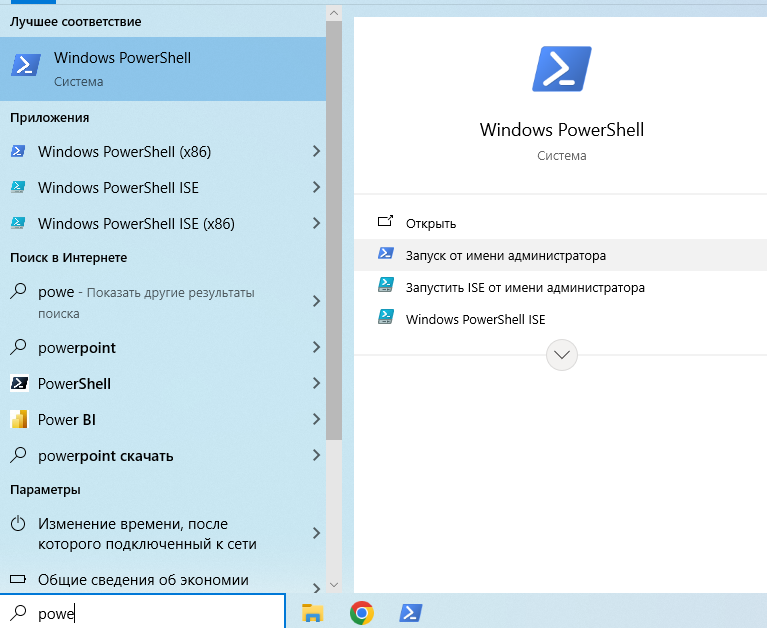This screenshot has height=628, width=767.
Task: Click the large Windows PowerShell preview icon
Action: pos(561,70)
